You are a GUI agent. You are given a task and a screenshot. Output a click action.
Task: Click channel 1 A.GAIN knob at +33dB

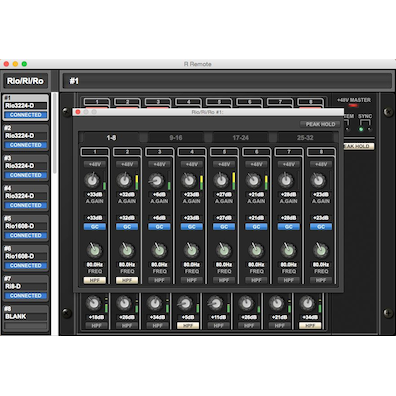point(92,180)
